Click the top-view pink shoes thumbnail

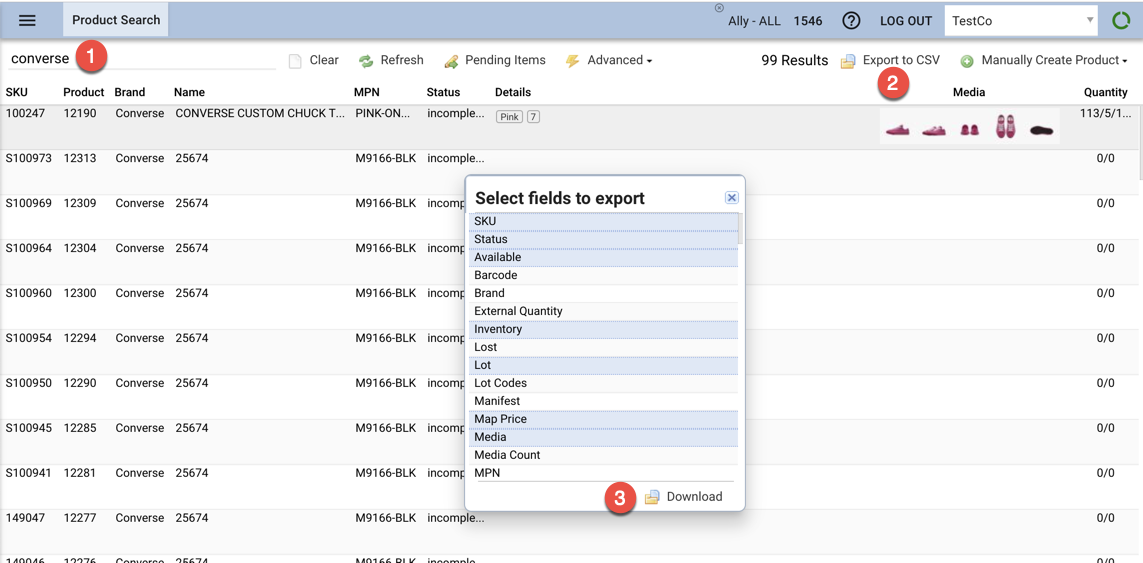[1005, 127]
